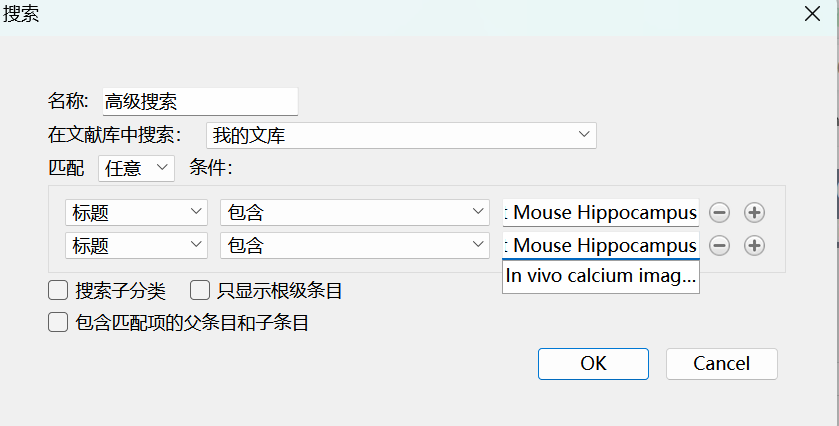Remove the first search condition row
Image resolution: width=839 pixels, height=426 pixels.
719,212
